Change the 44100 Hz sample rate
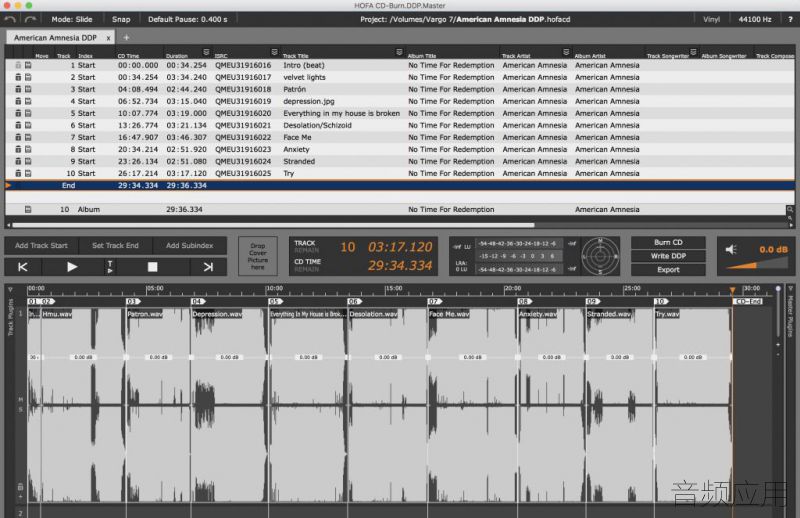800x518 pixels. coord(755,19)
